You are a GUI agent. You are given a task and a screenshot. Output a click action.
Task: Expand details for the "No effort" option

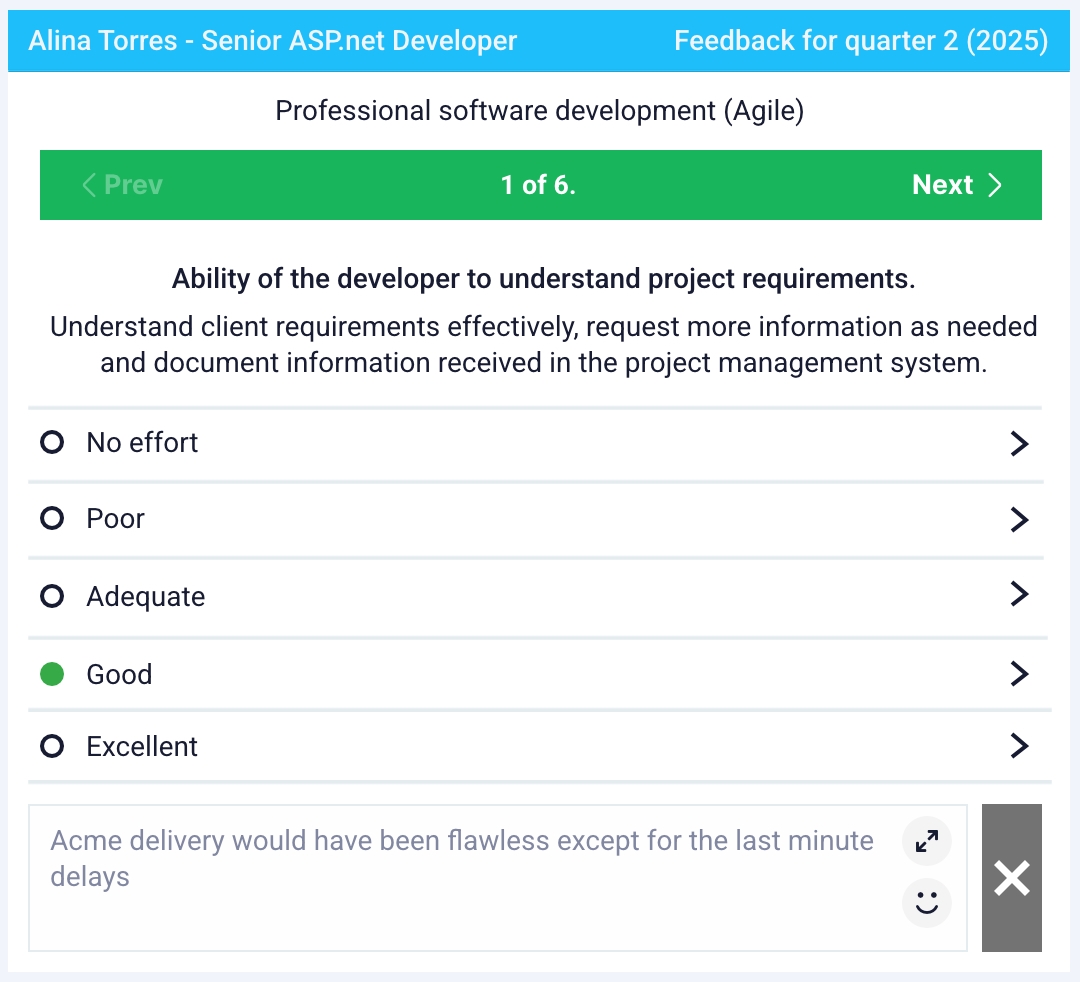[x=1019, y=443]
